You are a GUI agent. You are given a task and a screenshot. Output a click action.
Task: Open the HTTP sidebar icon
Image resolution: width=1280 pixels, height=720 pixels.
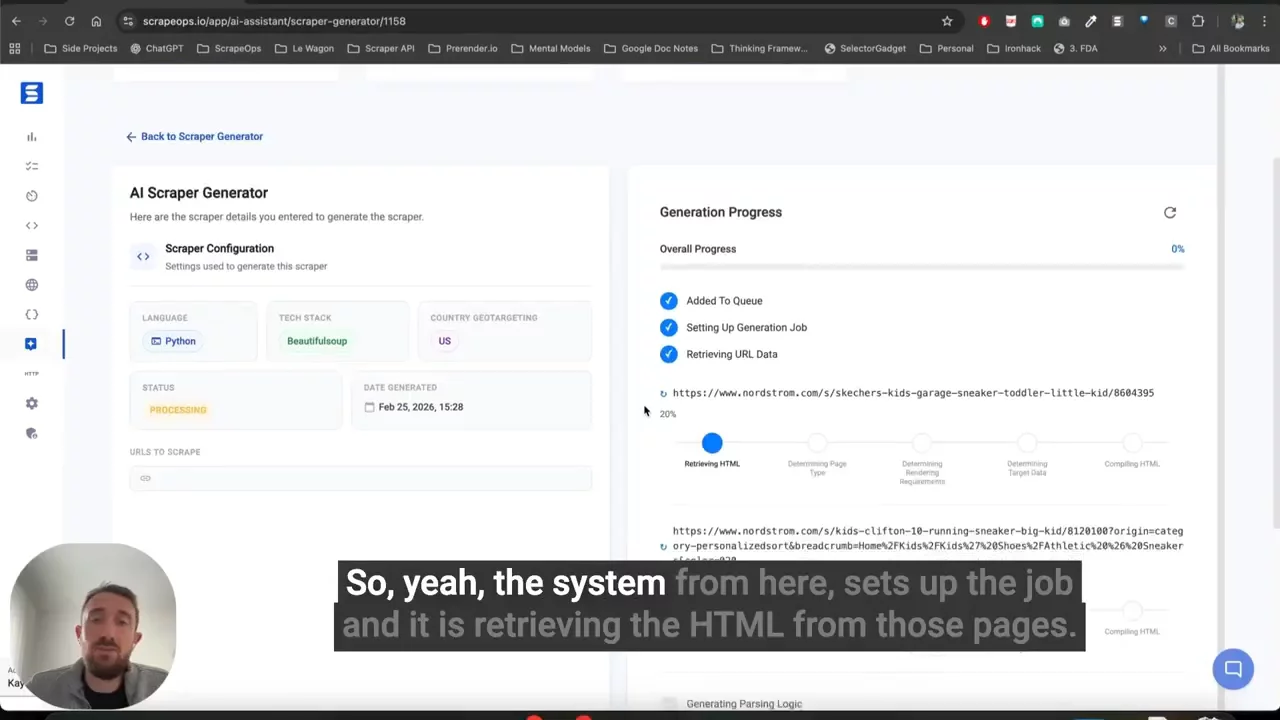[x=31, y=374]
